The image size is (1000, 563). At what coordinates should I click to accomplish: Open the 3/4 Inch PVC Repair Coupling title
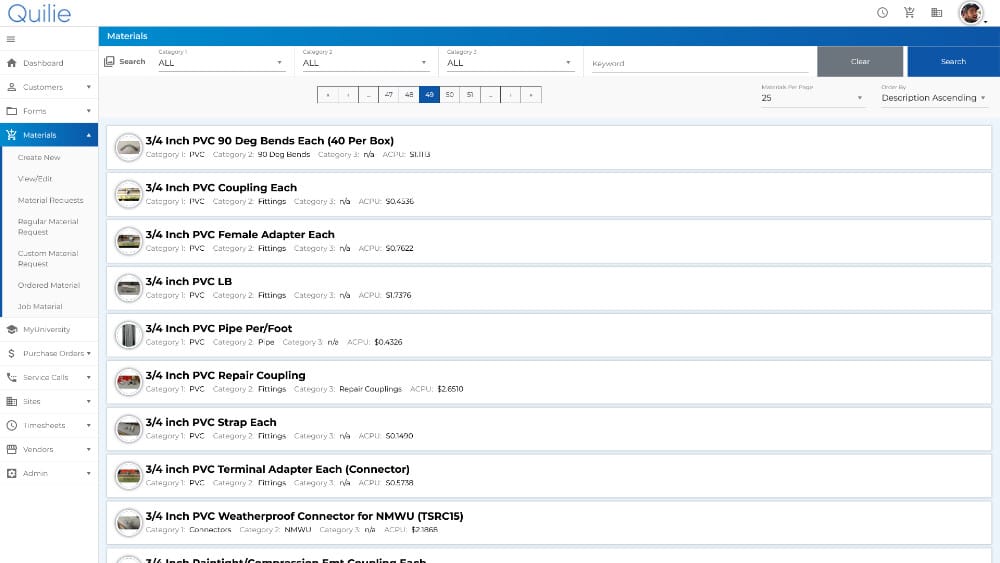[x=225, y=375]
